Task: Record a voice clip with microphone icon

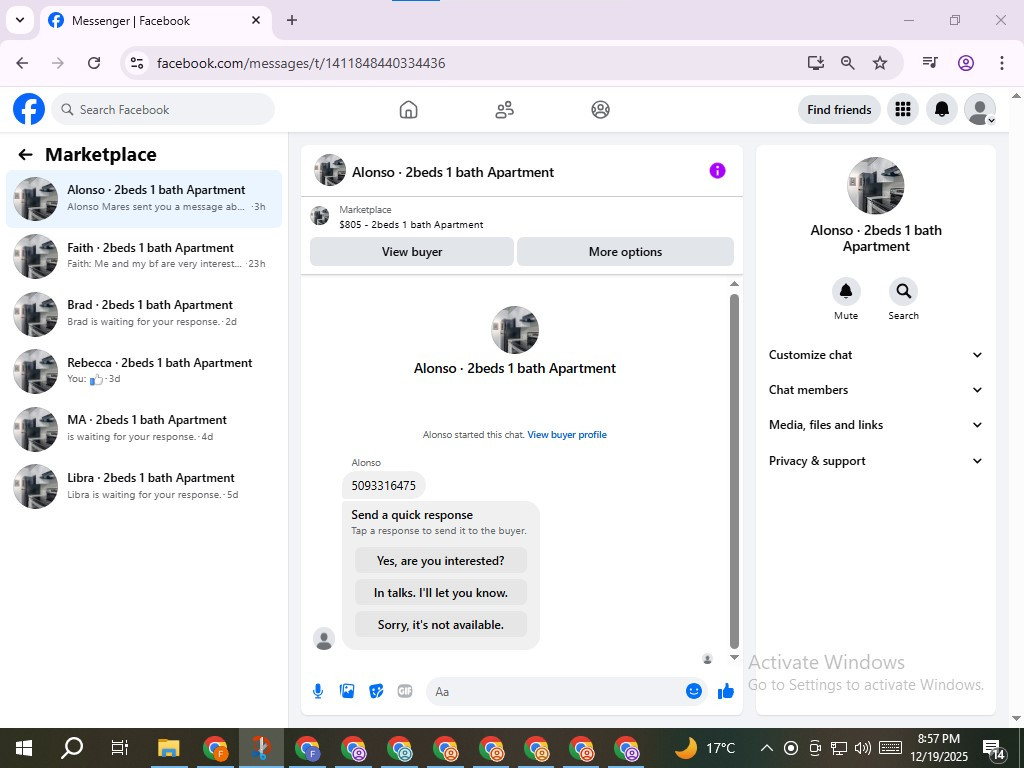Action: tap(318, 691)
